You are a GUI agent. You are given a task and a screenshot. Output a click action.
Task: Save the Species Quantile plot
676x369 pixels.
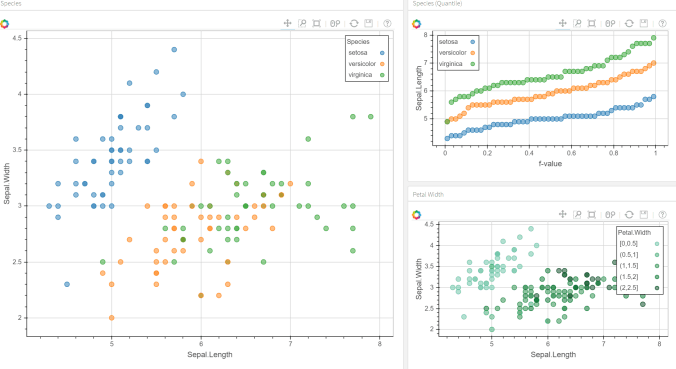pyautogui.click(x=644, y=23)
